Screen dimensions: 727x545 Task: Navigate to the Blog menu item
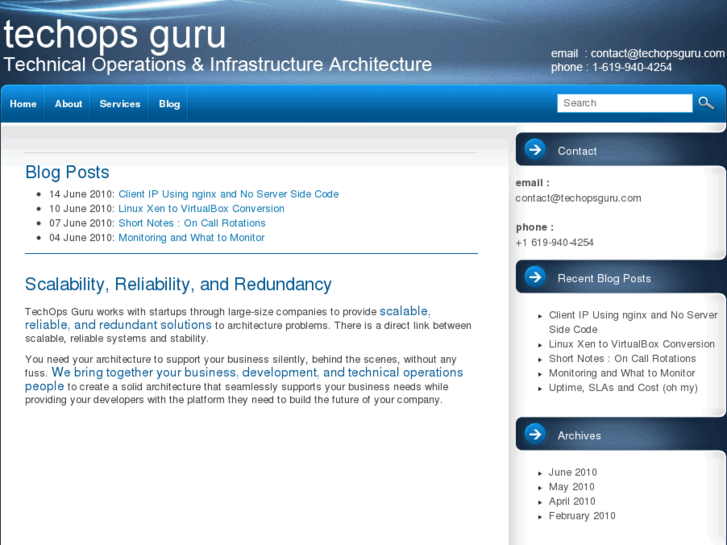(169, 104)
